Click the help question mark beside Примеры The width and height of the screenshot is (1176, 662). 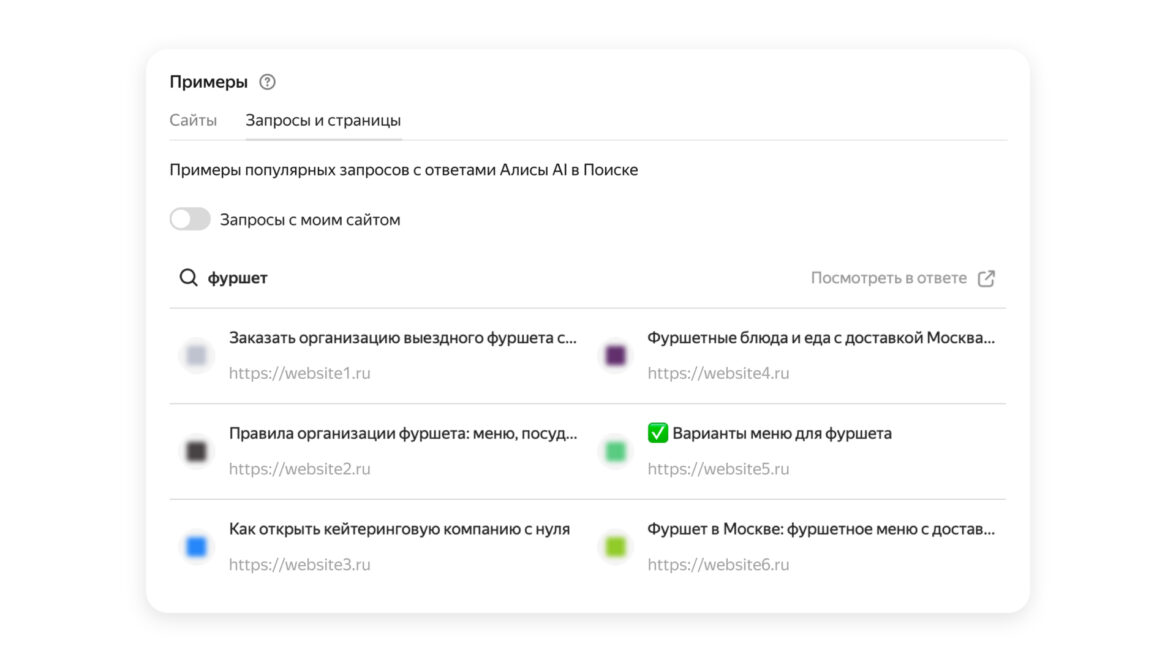click(x=267, y=82)
